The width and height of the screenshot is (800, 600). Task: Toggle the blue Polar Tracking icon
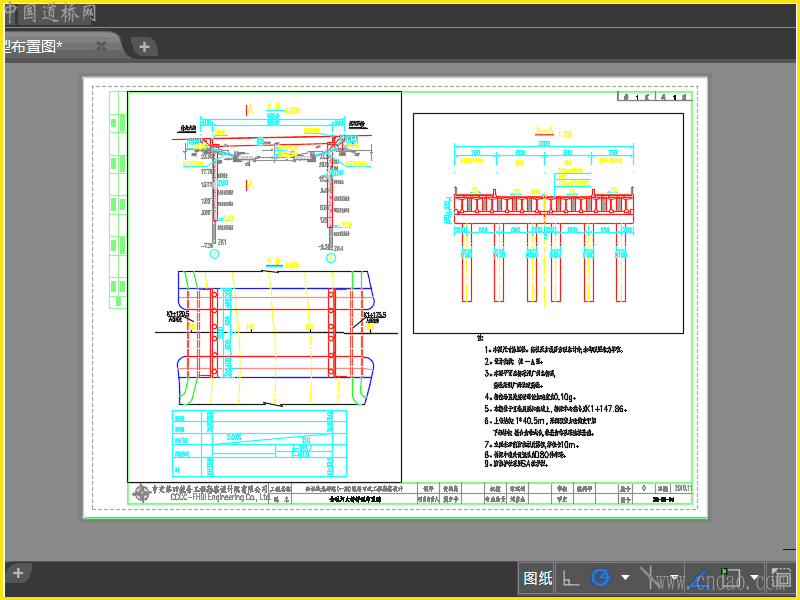[x=601, y=578]
